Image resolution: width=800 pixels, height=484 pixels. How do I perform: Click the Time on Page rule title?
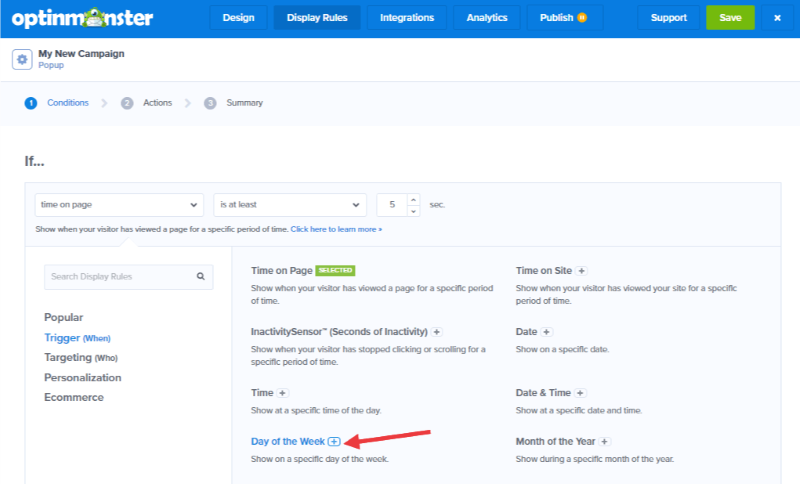(x=282, y=271)
